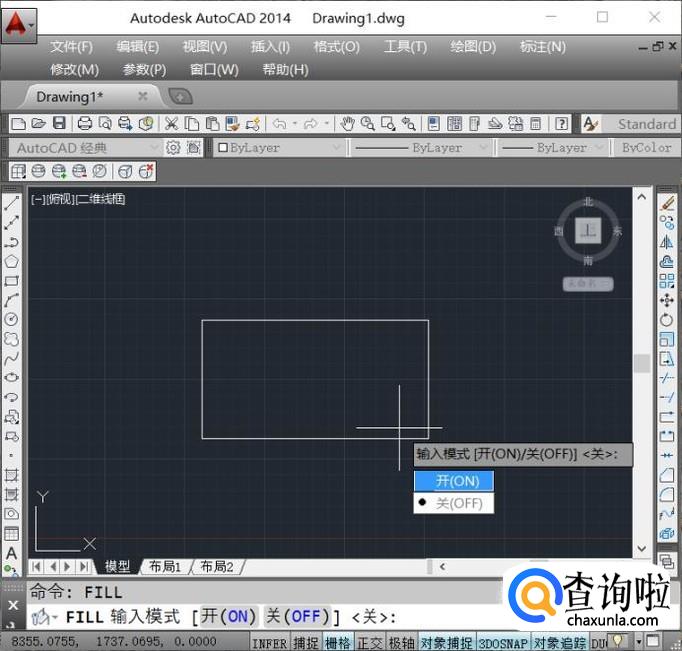Open the 绘图(D) menu
The height and width of the screenshot is (651, 682).
pos(473,47)
